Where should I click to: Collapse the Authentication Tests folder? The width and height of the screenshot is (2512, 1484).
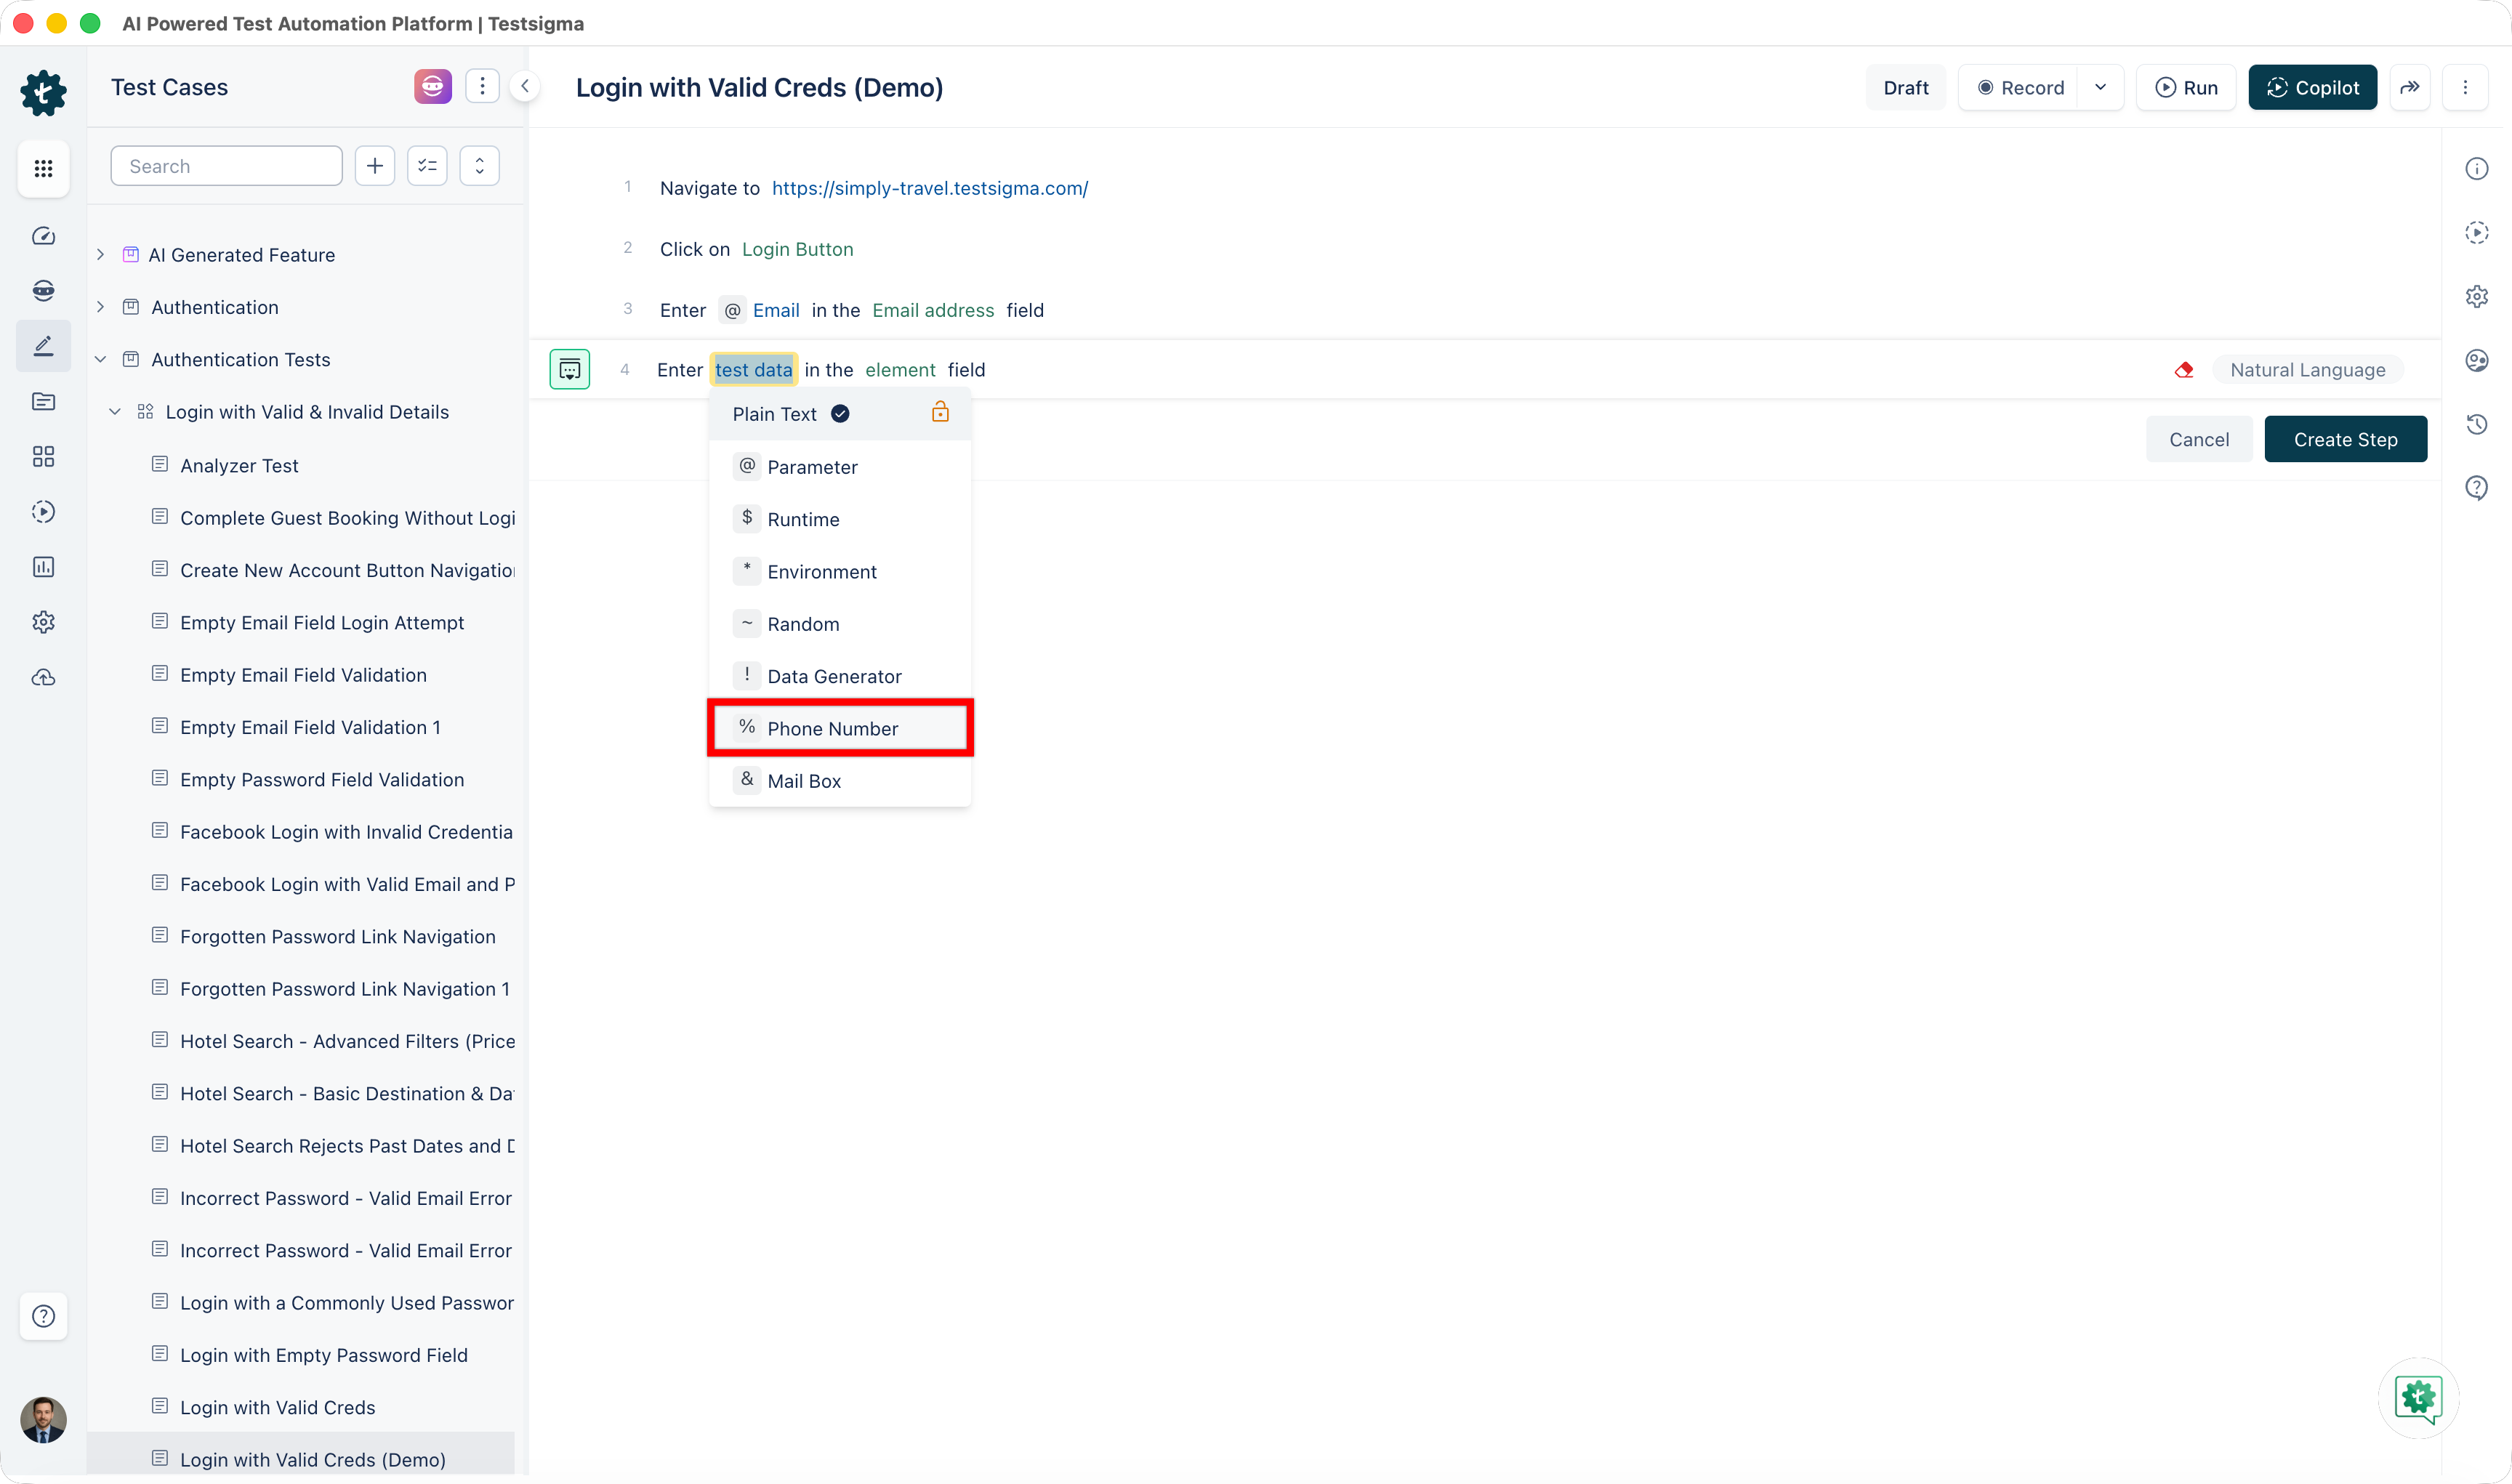click(101, 359)
